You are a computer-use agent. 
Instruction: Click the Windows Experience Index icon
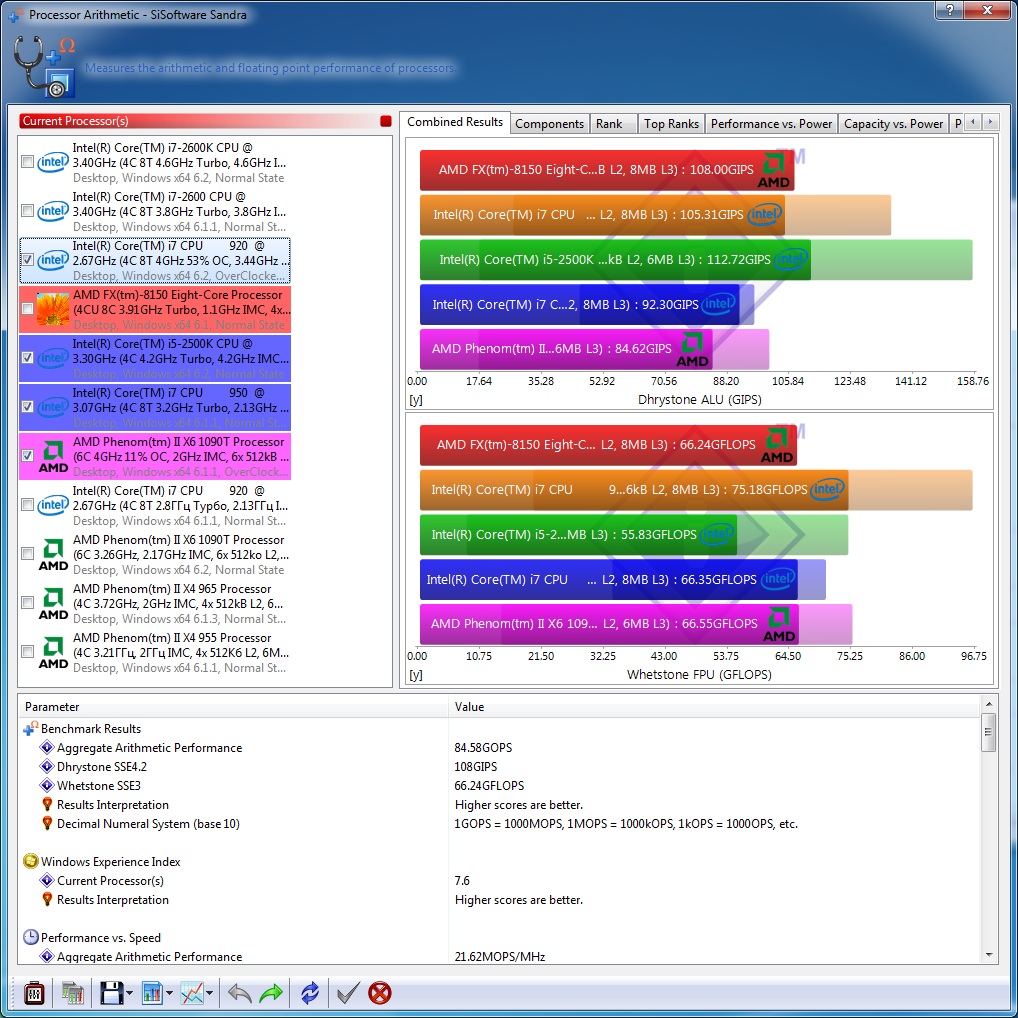point(31,862)
